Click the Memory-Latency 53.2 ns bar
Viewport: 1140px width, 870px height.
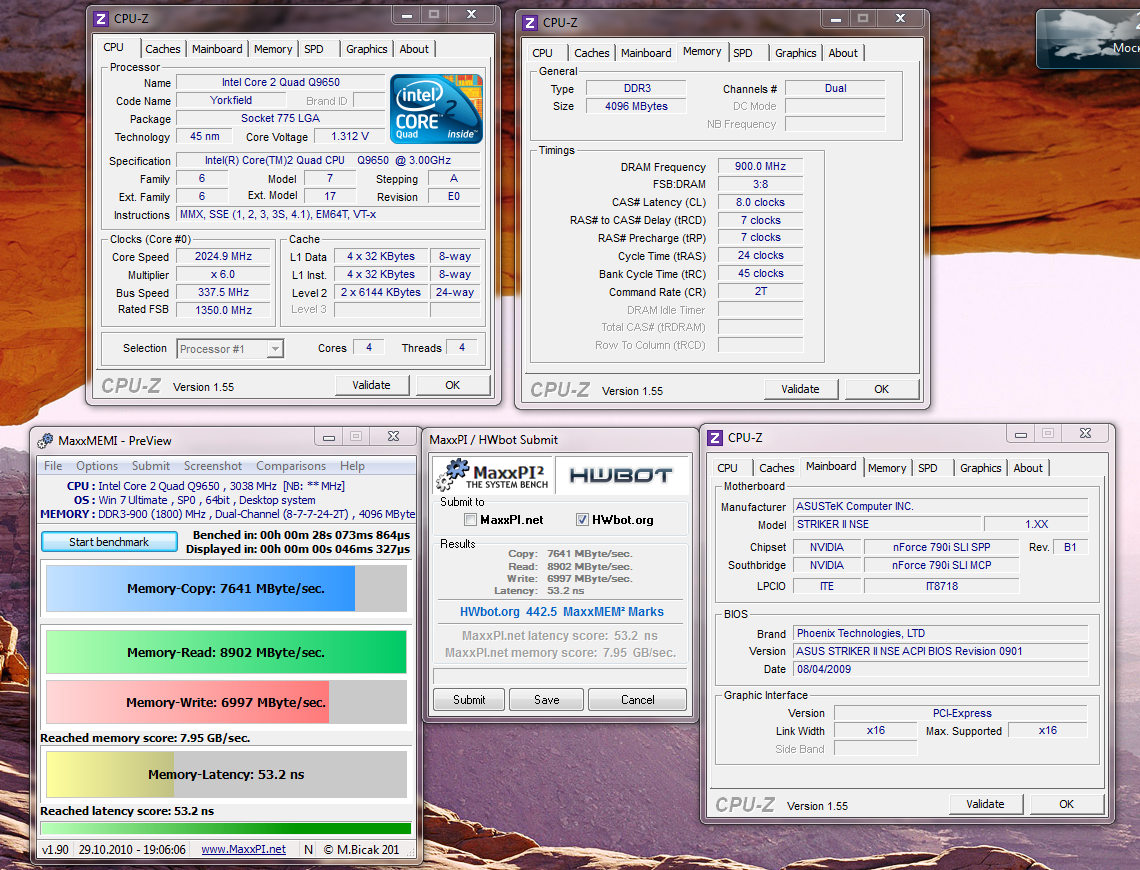pyautogui.click(x=226, y=775)
